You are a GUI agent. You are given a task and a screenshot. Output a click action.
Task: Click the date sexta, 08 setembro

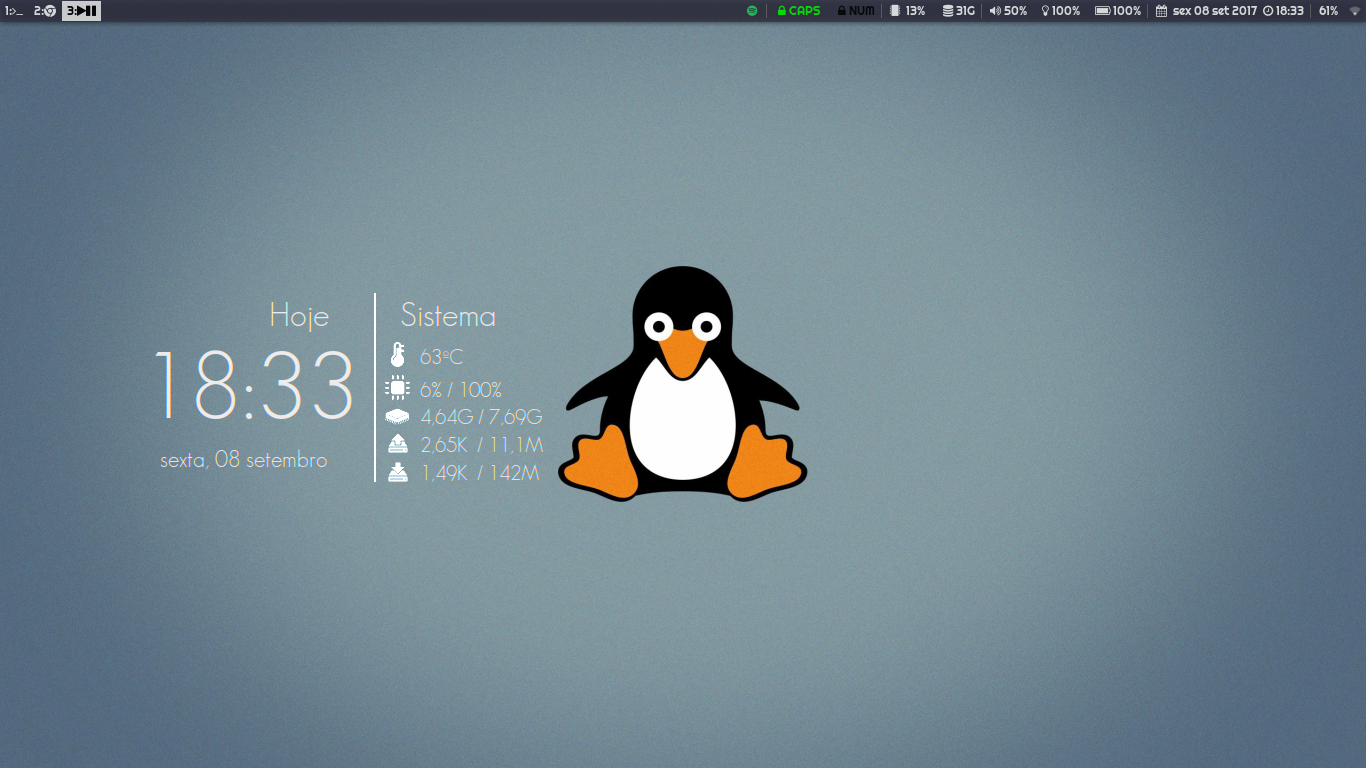pyautogui.click(x=243, y=460)
